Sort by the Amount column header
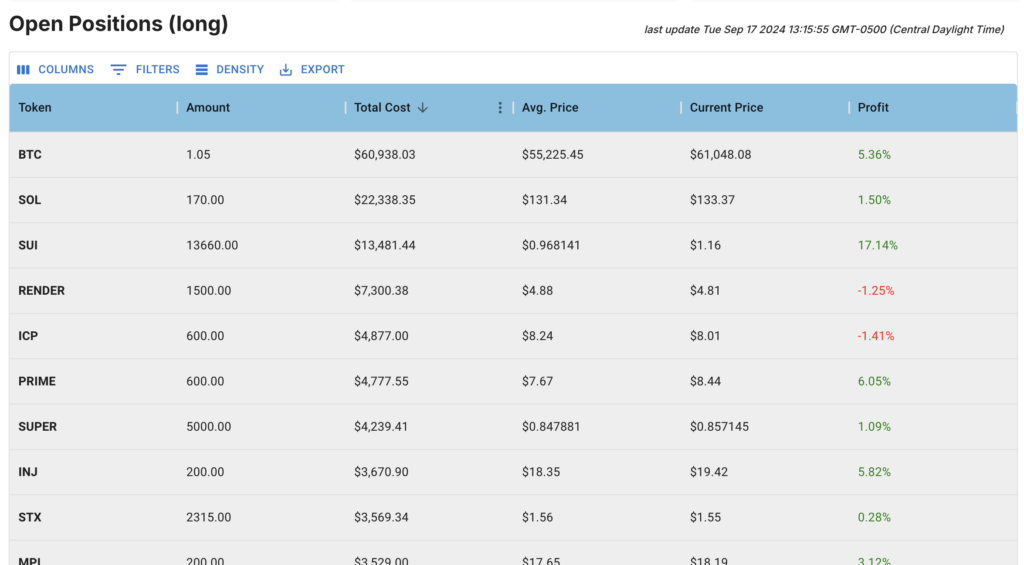This screenshot has width=1024, height=565. [x=208, y=108]
